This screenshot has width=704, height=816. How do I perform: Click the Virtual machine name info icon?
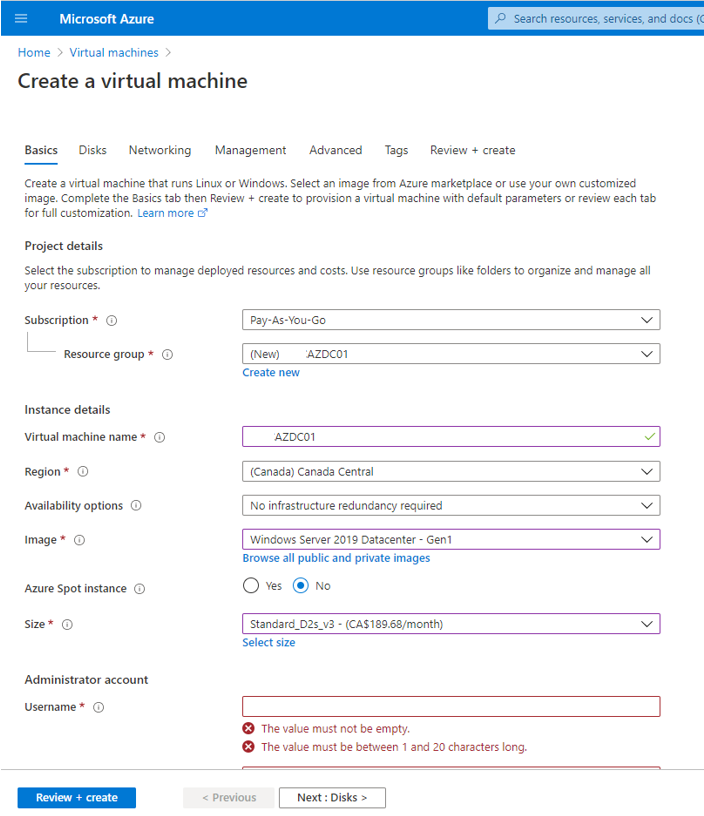click(x=160, y=437)
